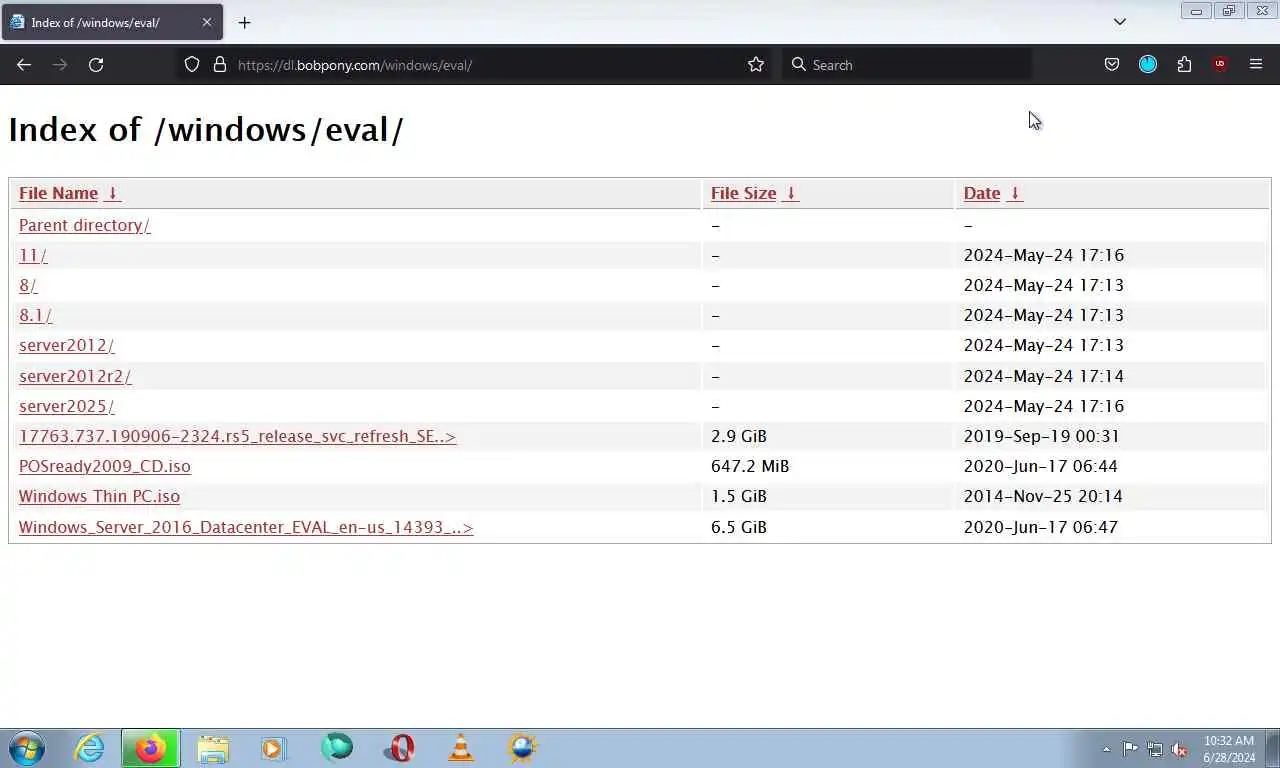Launch Internet Explorer from taskbar
Viewport: 1280px width, 768px height.
tap(90, 748)
